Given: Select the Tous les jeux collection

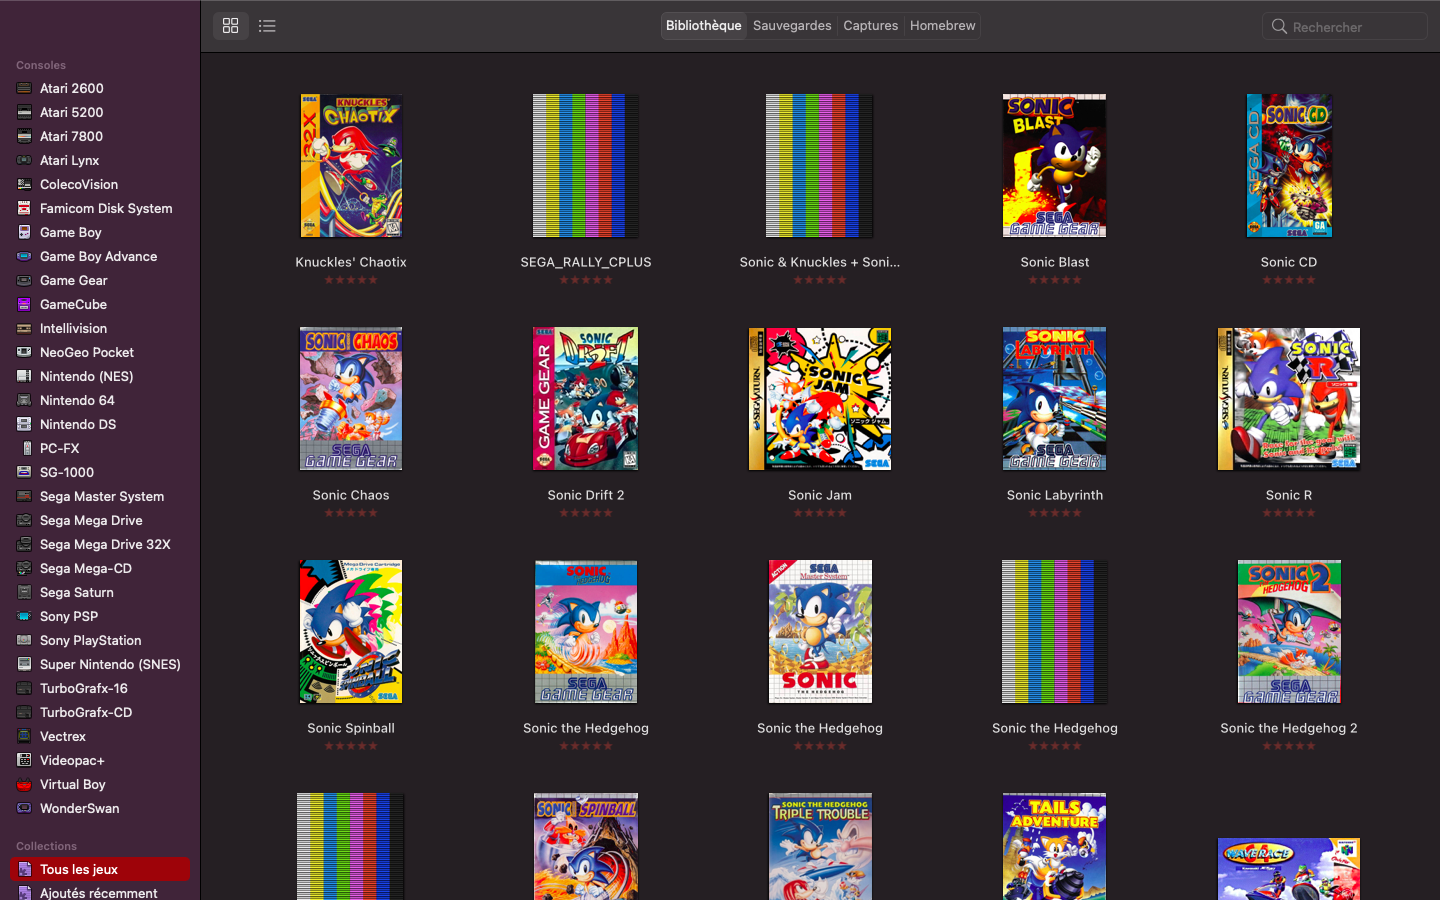Looking at the screenshot, I should pyautogui.click(x=100, y=869).
